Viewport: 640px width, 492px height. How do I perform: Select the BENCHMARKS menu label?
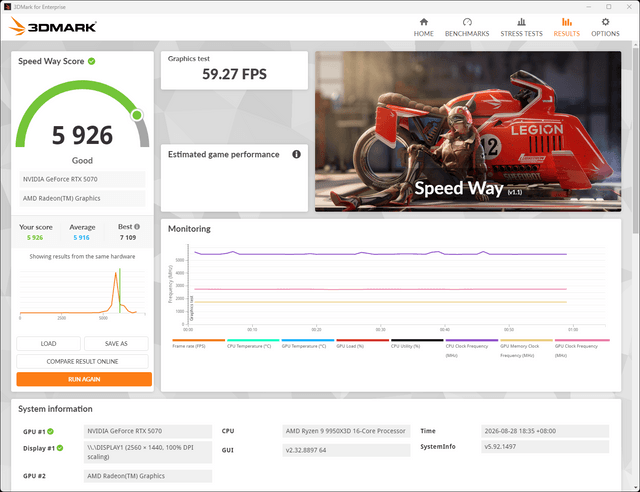click(467, 33)
